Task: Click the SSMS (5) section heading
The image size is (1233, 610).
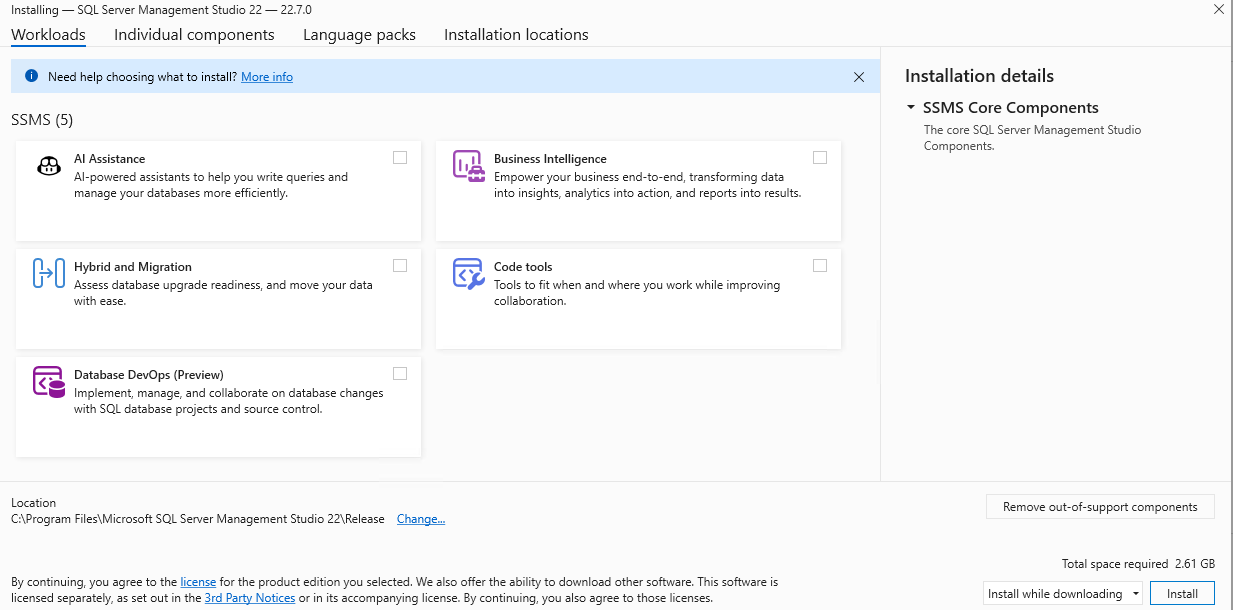Action: 42,120
